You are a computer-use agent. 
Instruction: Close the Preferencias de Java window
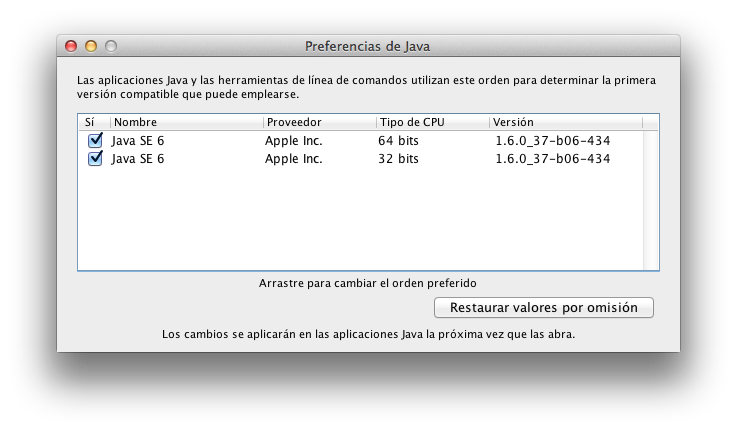coord(71,46)
